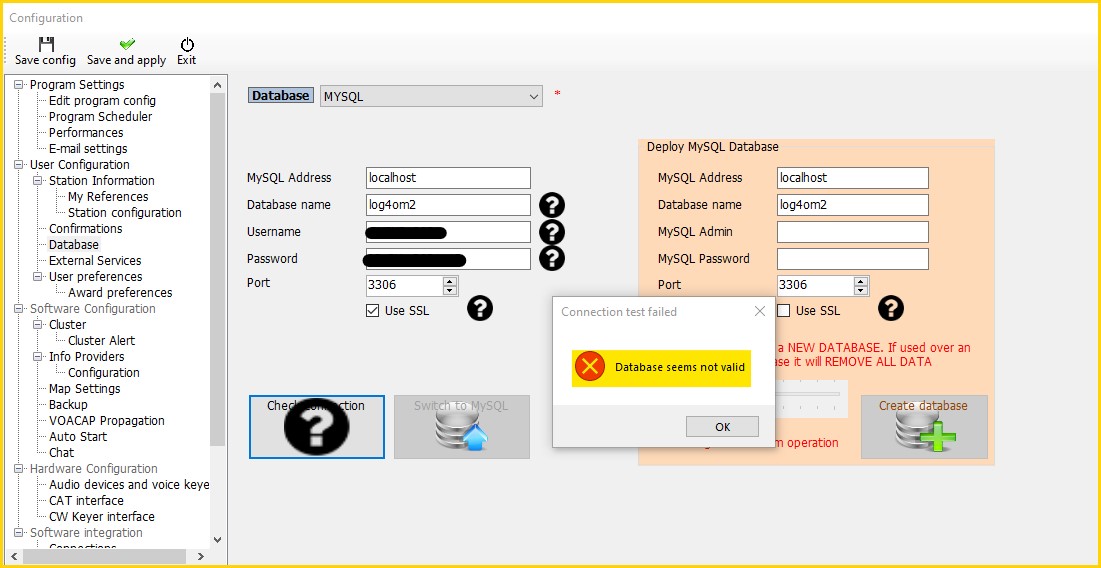Click the Create database button
Screen dimensions: 1101x568
[924, 427]
